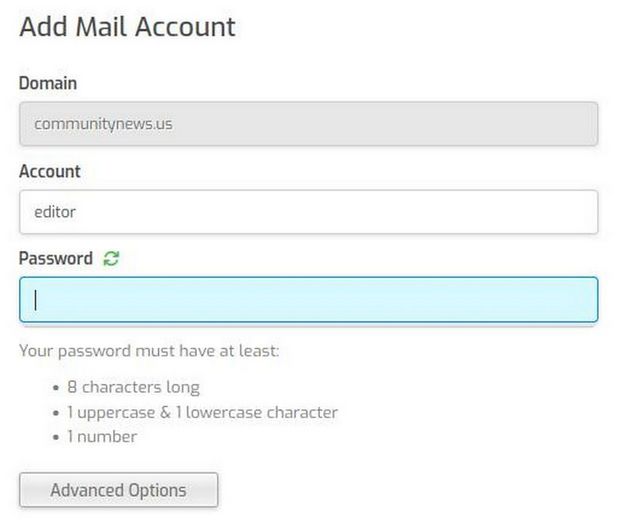
Task: Click the greyed-out Domain field
Action: [308, 125]
